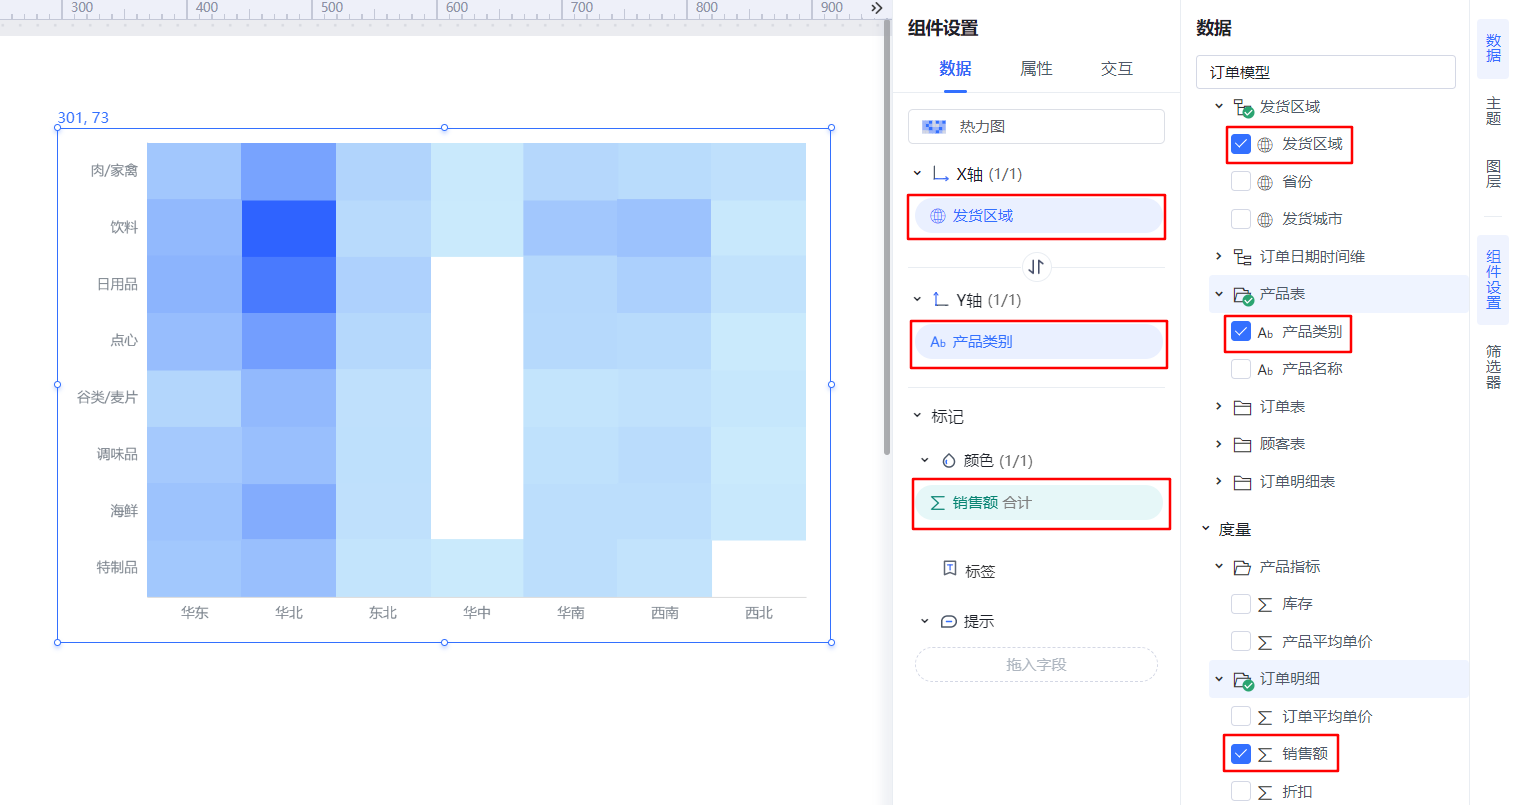
Task: Collapse the 度量 section
Action: pyautogui.click(x=1206, y=529)
